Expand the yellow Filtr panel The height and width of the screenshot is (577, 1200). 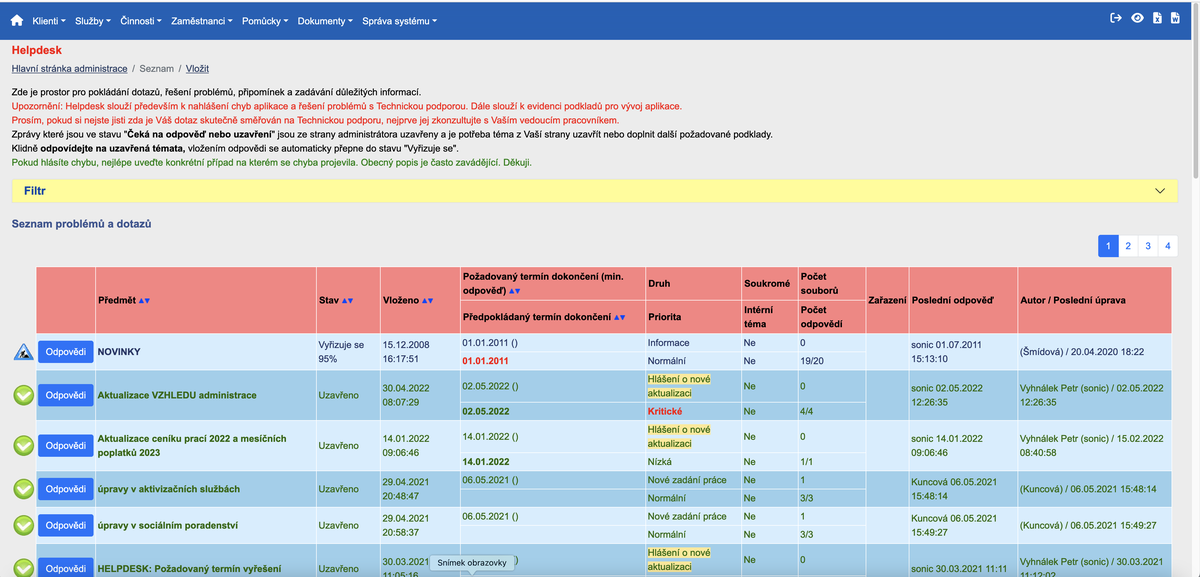pyautogui.click(x=1159, y=190)
